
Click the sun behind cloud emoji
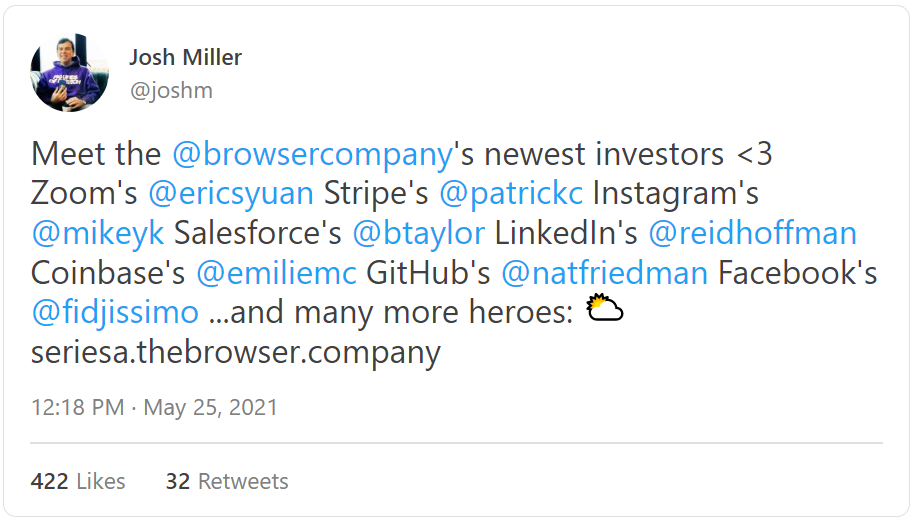pos(604,310)
